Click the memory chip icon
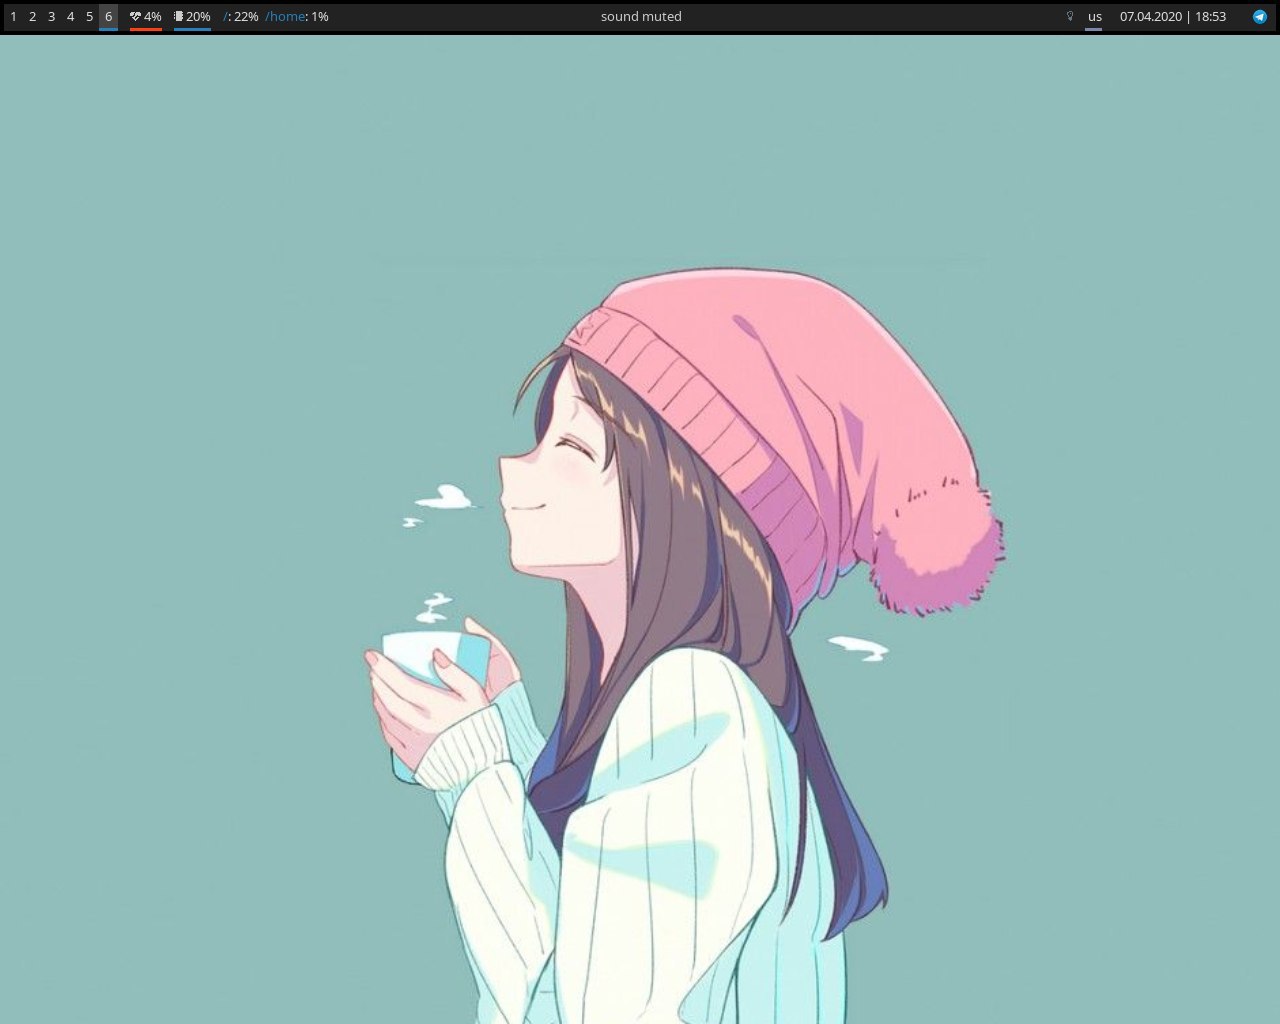 click(178, 17)
